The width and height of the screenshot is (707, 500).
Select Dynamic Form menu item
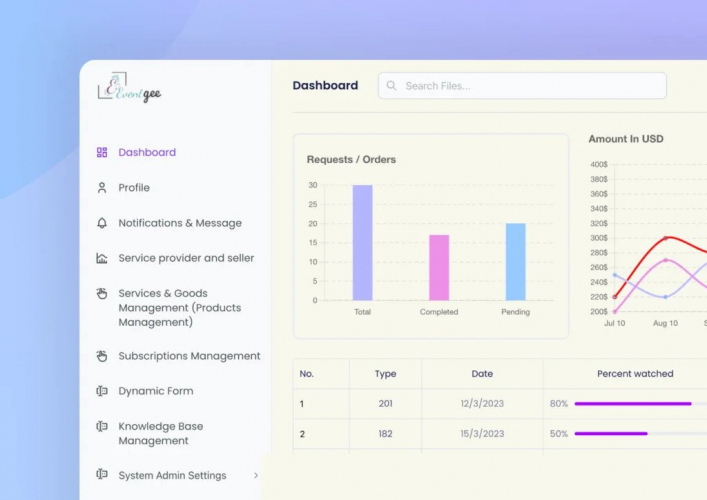click(x=156, y=391)
